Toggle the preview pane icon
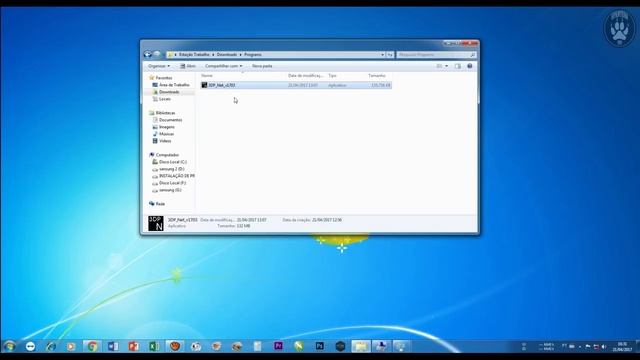Image resolution: width=640 pixels, height=360 pixels. pos(458,66)
